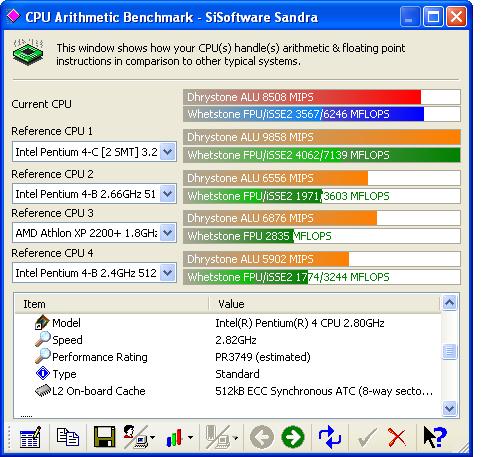Click the Speed row magnifier icon
500x457 pixels.
pyautogui.click(x=43, y=339)
